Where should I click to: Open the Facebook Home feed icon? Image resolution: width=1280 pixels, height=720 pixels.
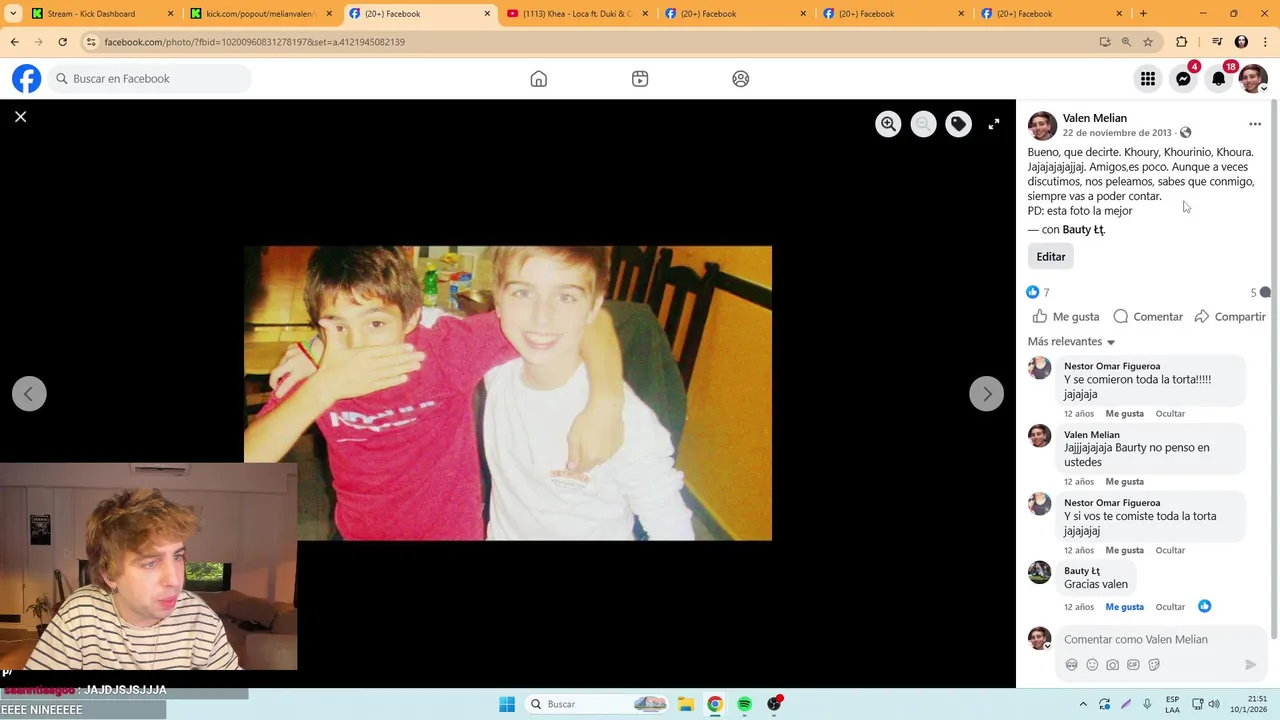point(539,79)
